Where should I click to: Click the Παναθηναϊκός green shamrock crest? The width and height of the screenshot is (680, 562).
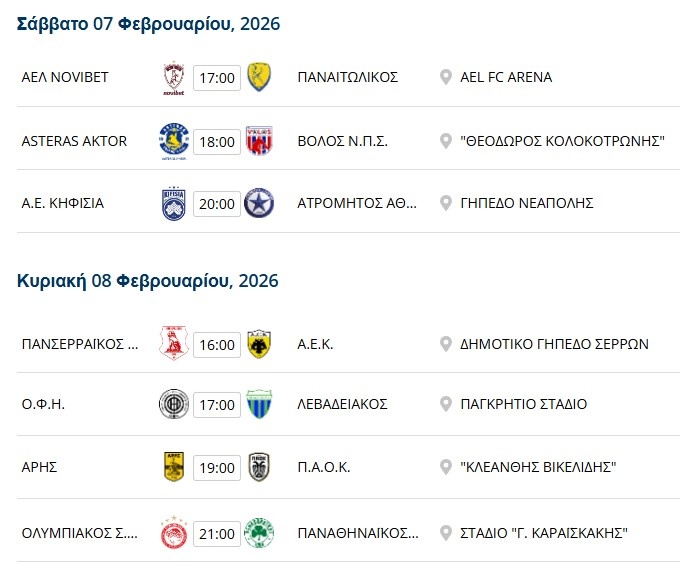259,533
